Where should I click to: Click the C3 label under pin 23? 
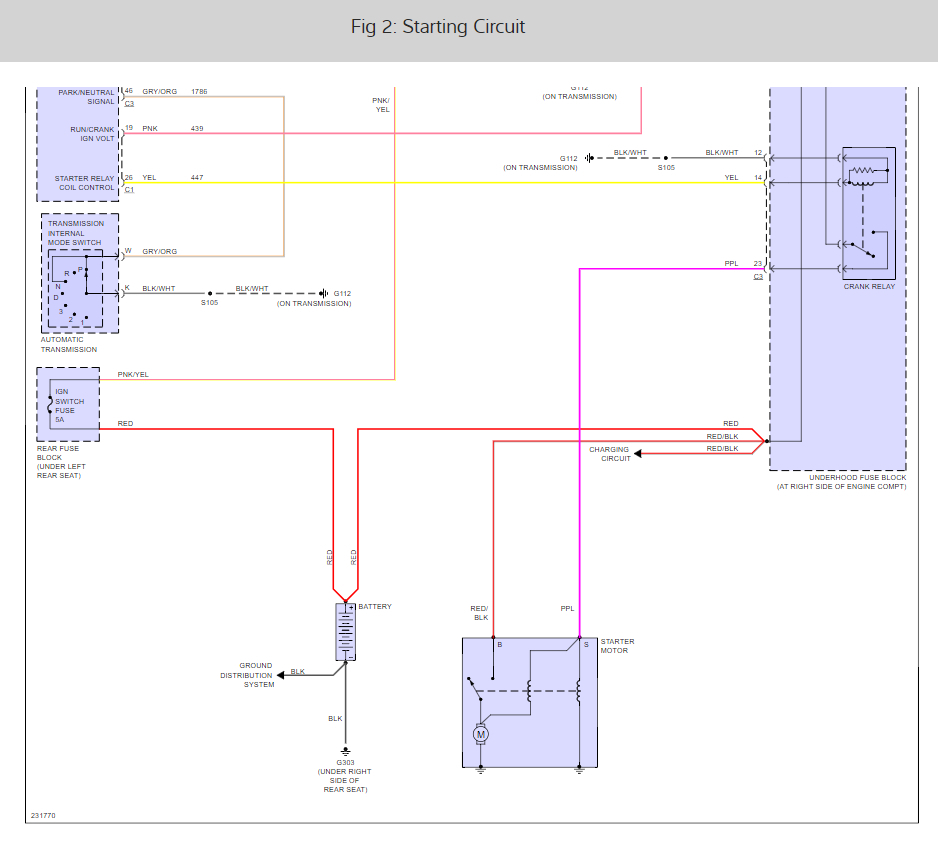tap(758, 276)
